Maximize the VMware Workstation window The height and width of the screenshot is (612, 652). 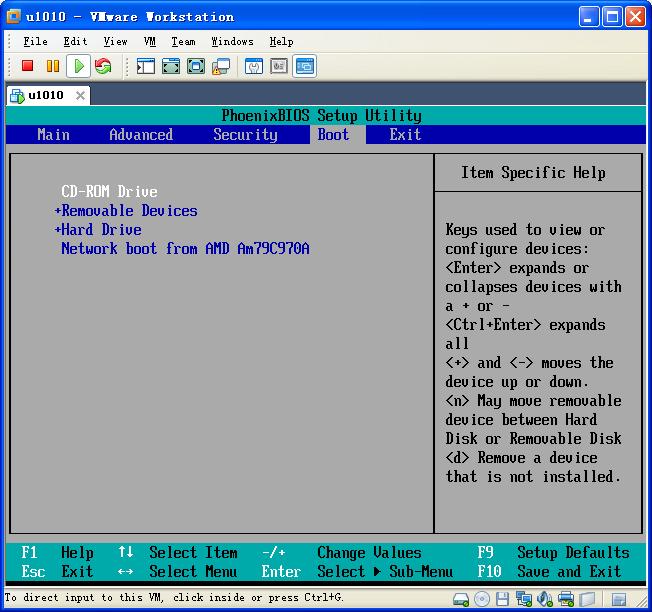(612, 17)
